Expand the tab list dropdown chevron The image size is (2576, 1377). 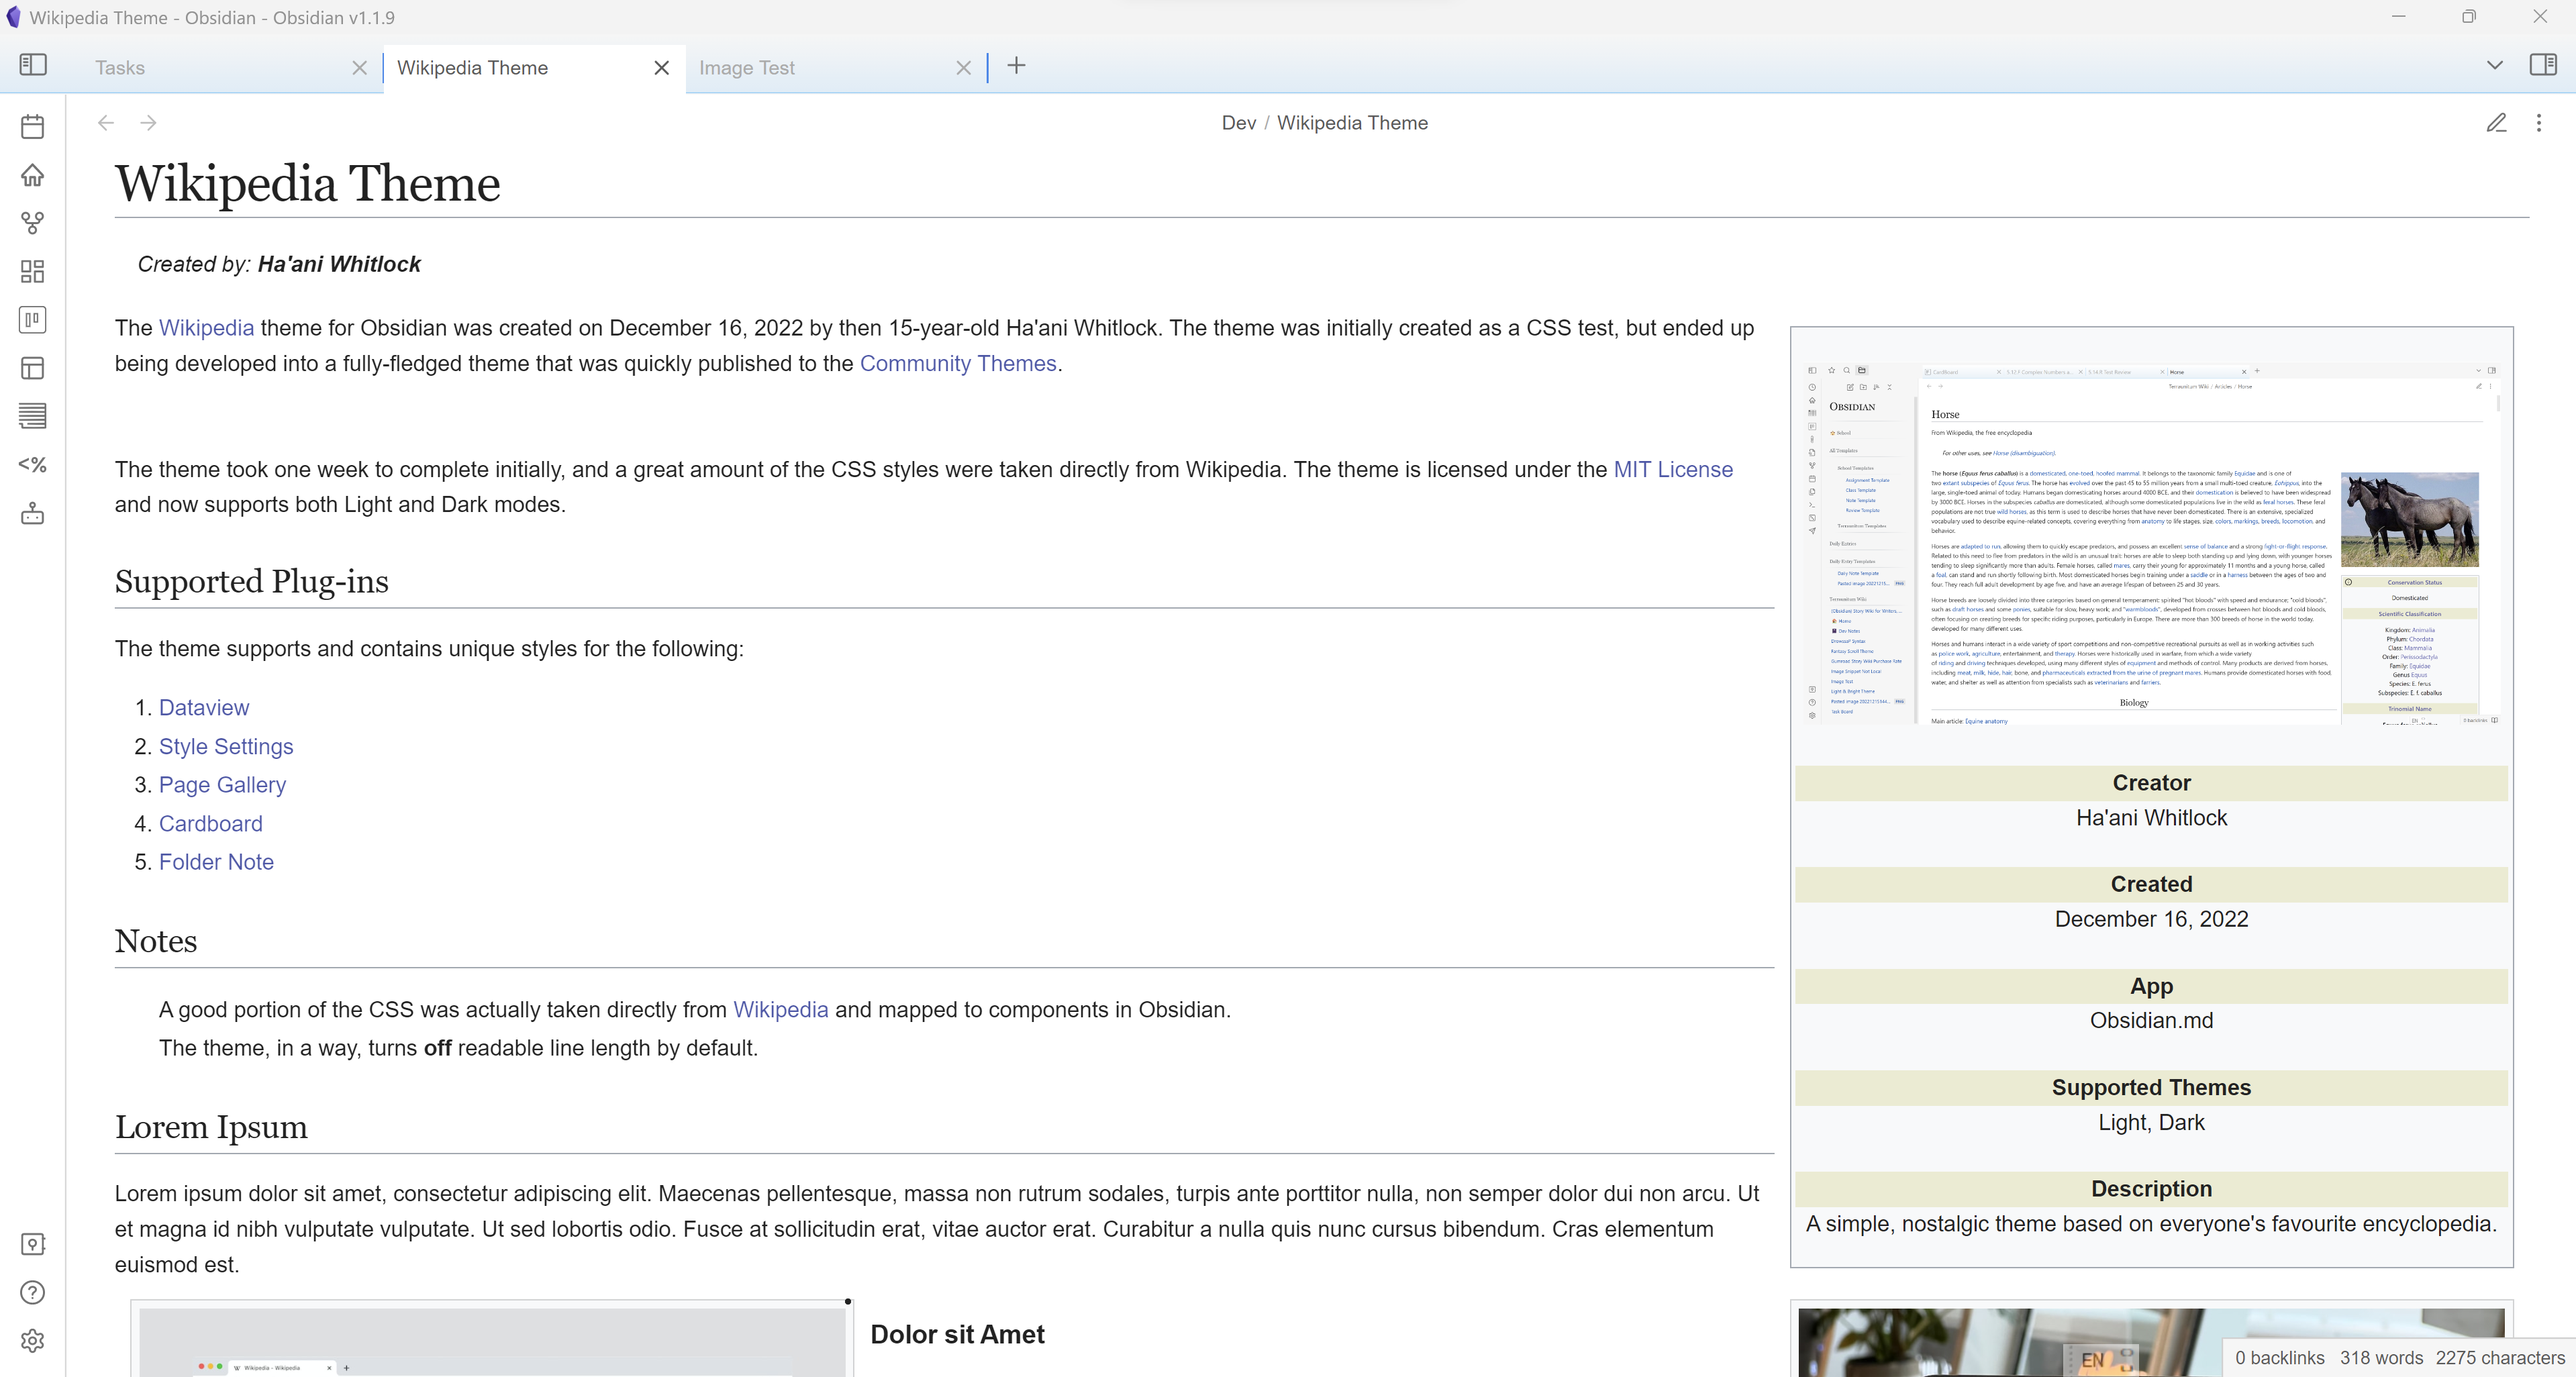click(x=2494, y=65)
